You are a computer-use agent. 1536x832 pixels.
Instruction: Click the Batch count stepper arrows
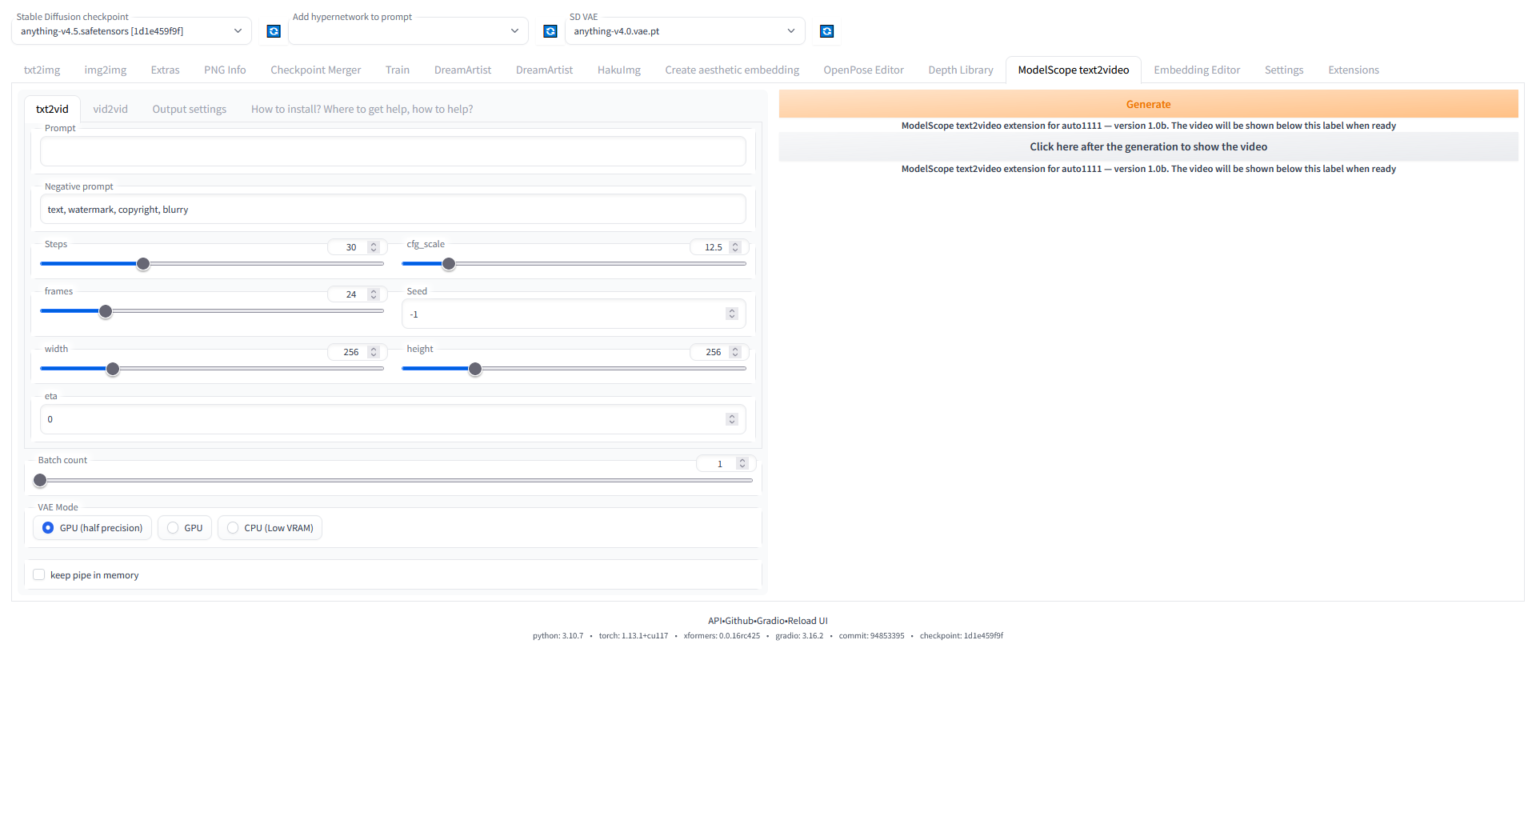(x=742, y=463)
